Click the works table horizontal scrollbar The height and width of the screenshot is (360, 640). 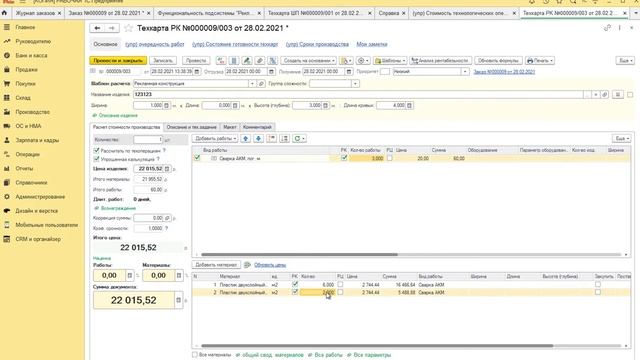(300, 255)
